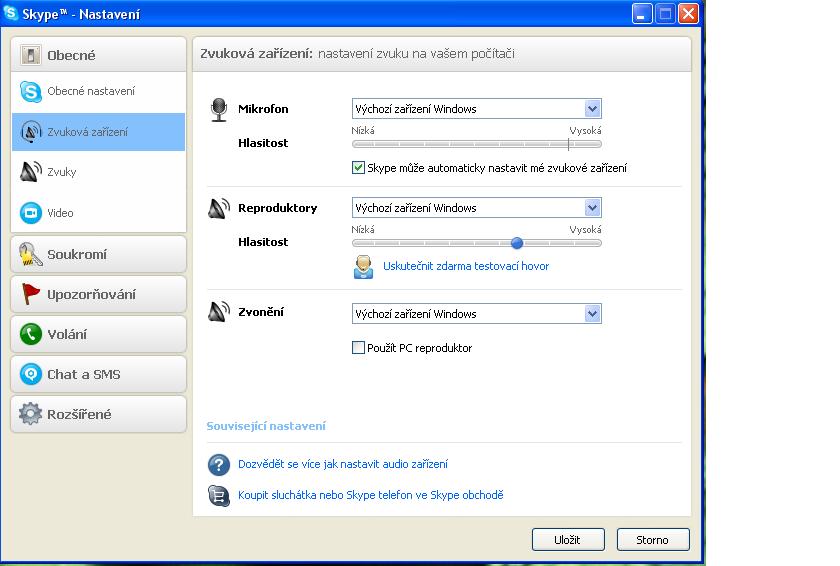Click the Storno button
The image size is (840, 566).
click(x=653, y=540)
